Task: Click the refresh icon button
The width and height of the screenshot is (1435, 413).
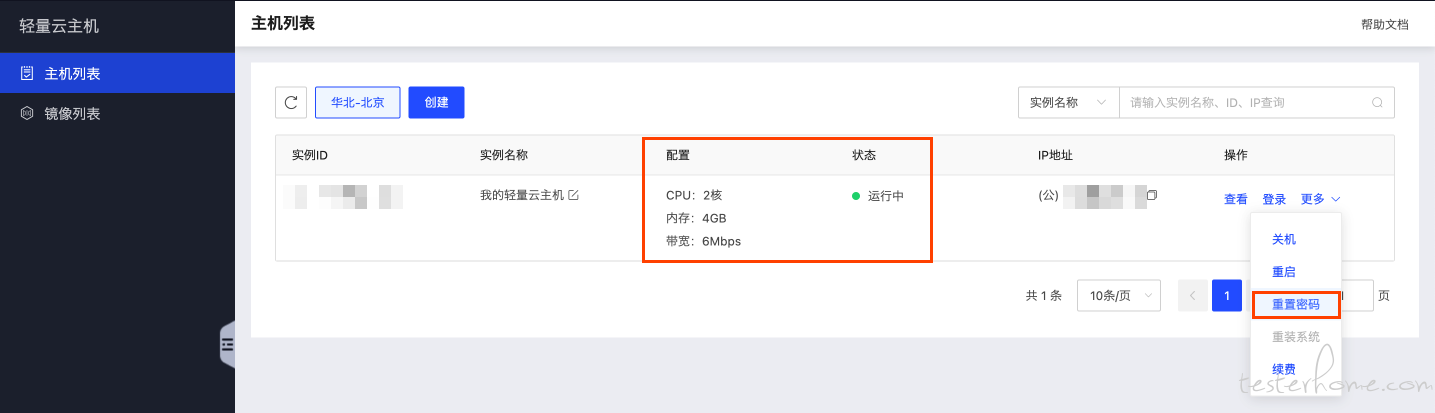Action: [291, 102]
